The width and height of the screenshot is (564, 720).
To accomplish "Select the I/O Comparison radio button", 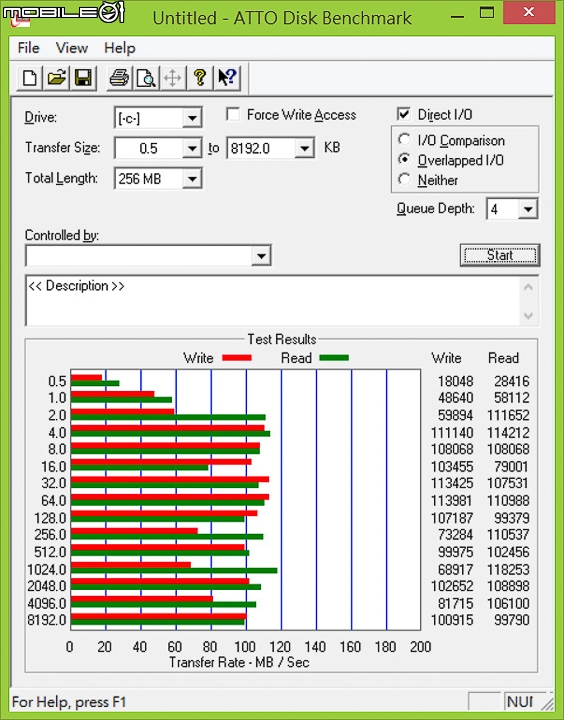I will [404, 140].
